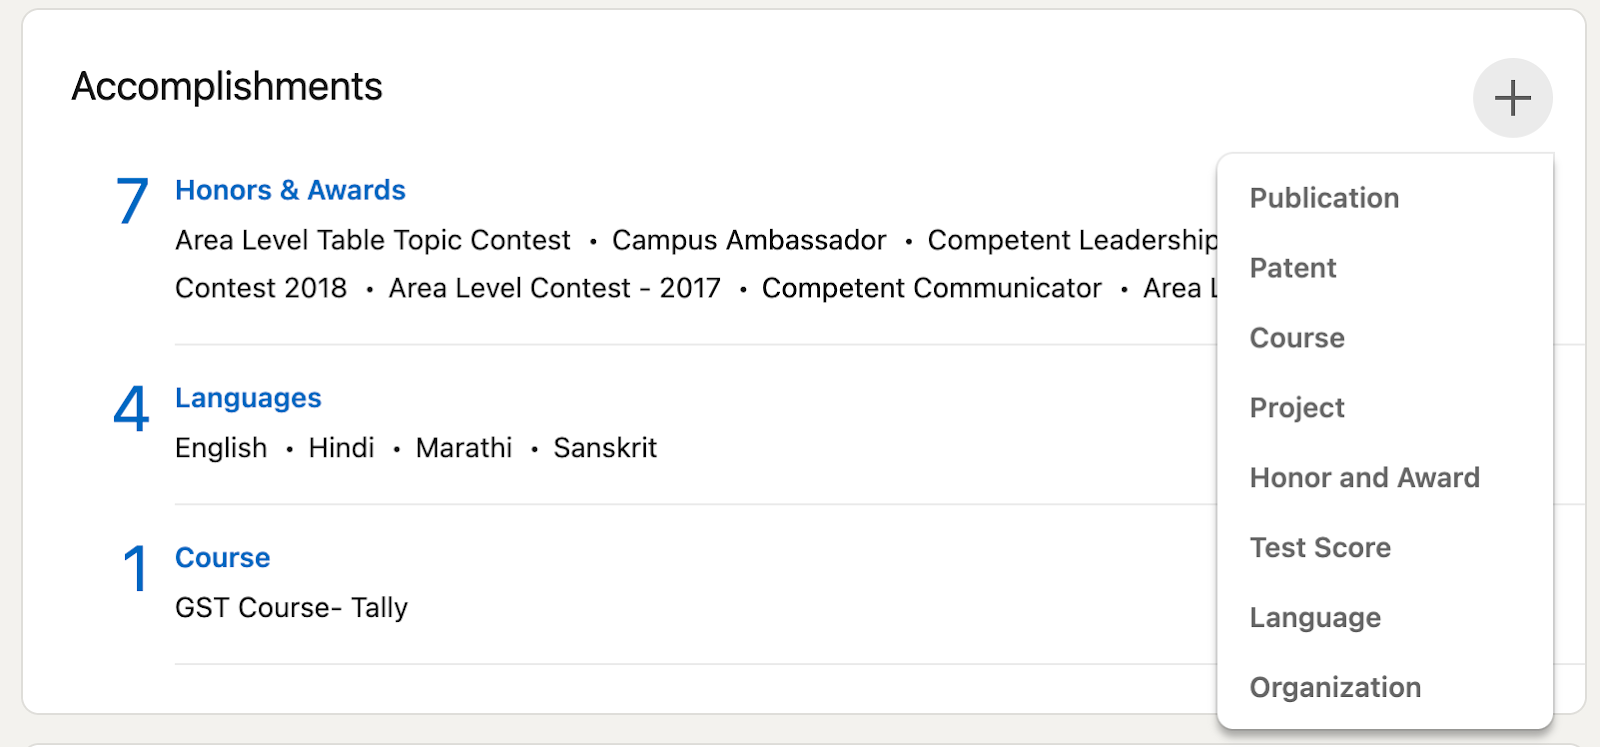
Task: Choose Honor and Award menu entry
Action: coord(1364,478)
